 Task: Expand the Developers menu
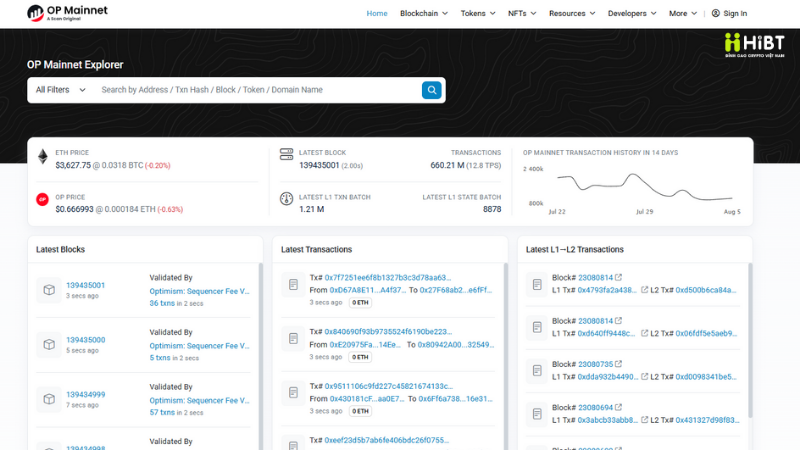632,13
